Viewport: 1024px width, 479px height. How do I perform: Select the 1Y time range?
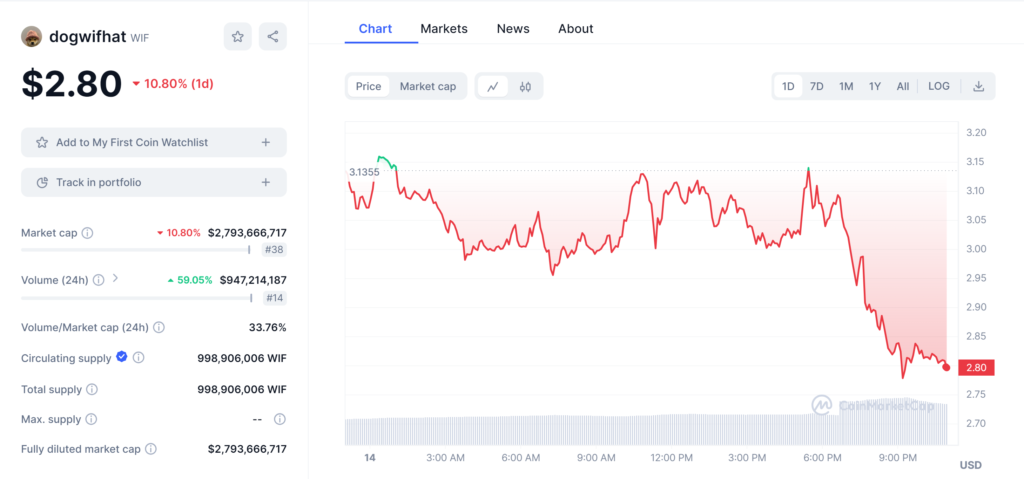[875, 87]
